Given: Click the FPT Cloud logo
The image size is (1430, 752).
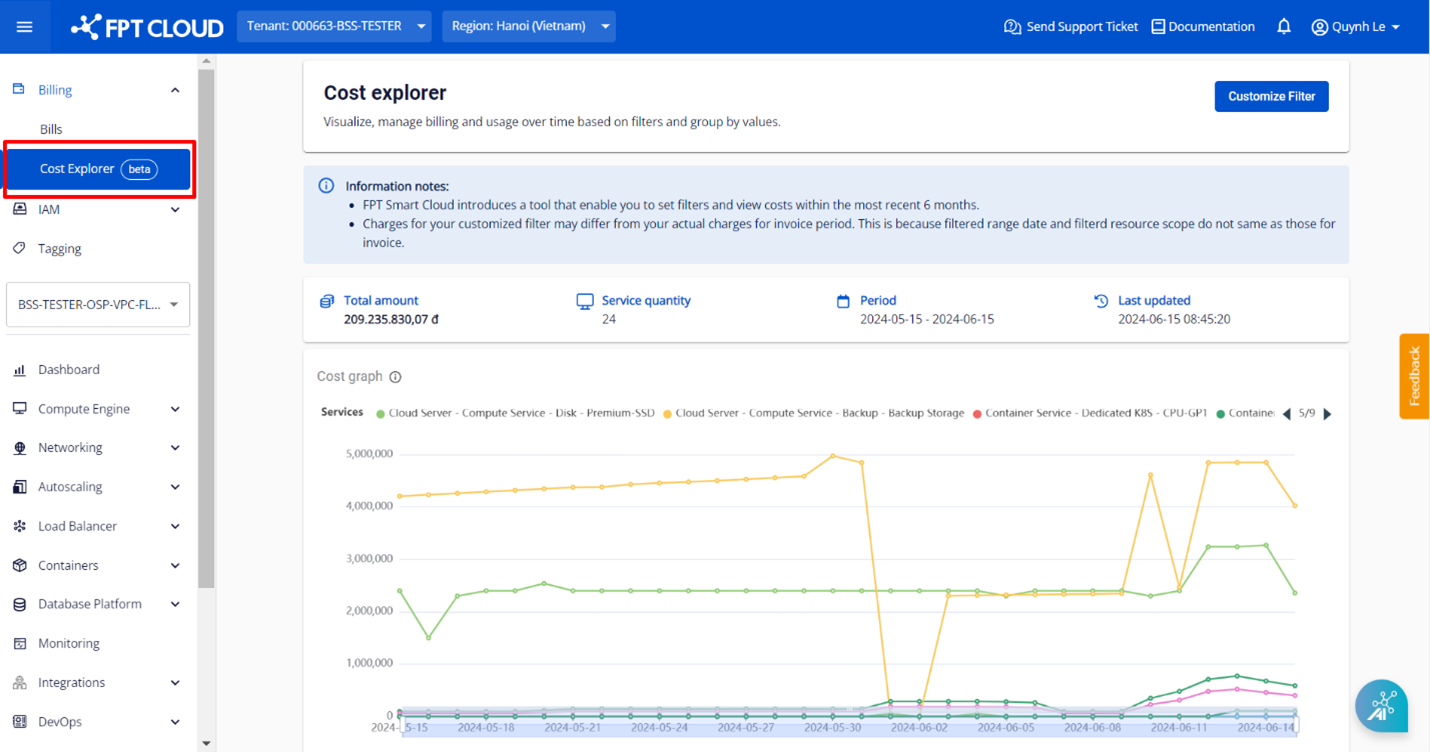Looking at the screenshot, I should (x=147, y=27).
